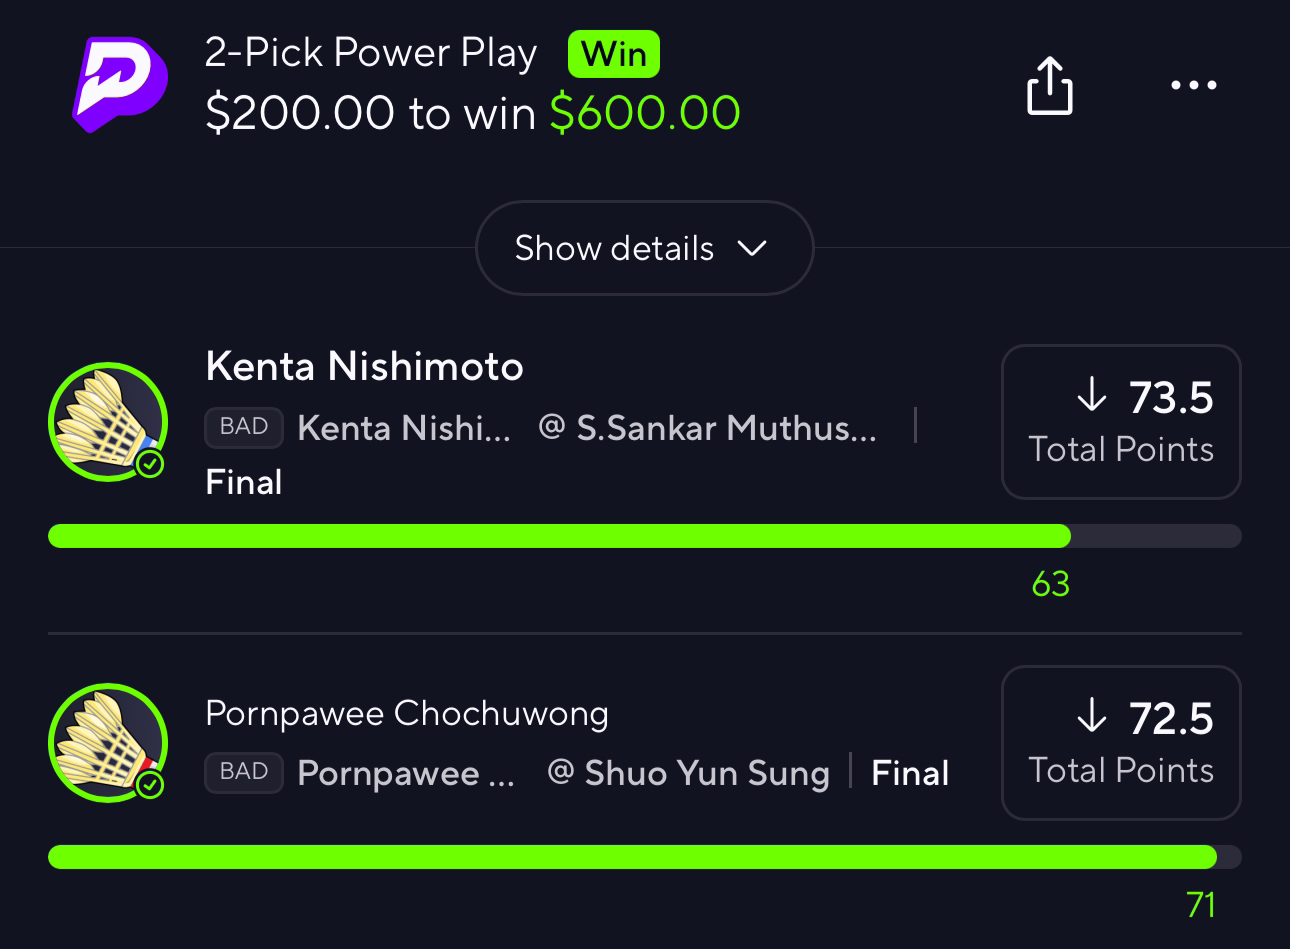Tap green checkmark on Nishimoto's avatar

[150, 464]
